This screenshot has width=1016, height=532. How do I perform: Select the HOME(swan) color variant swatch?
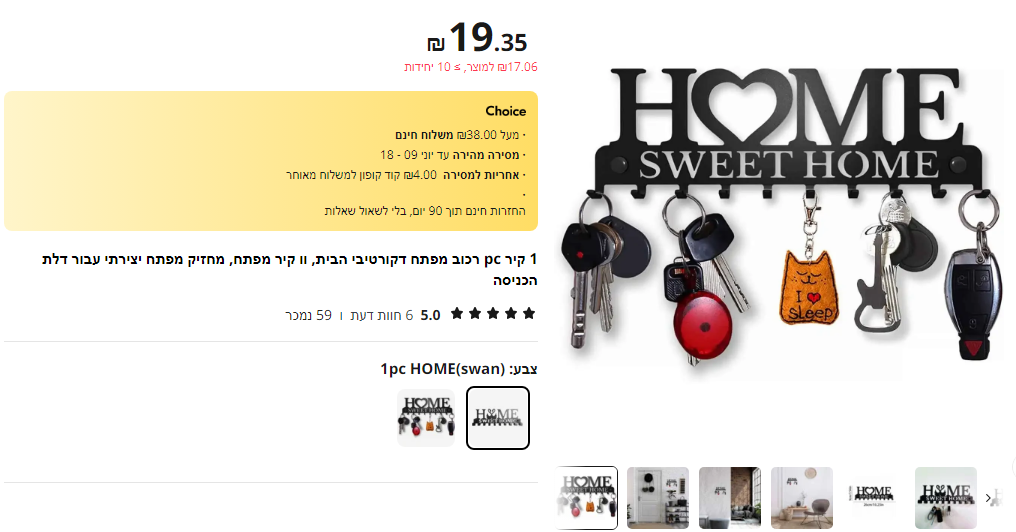coord(498,418)
